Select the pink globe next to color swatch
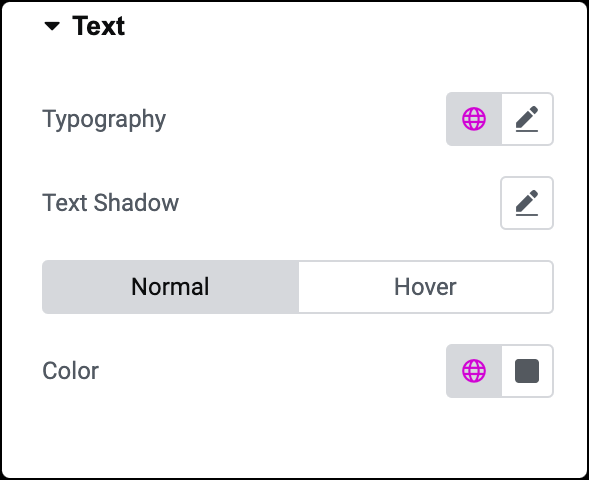589x480 pixels. tap(474, 371)
